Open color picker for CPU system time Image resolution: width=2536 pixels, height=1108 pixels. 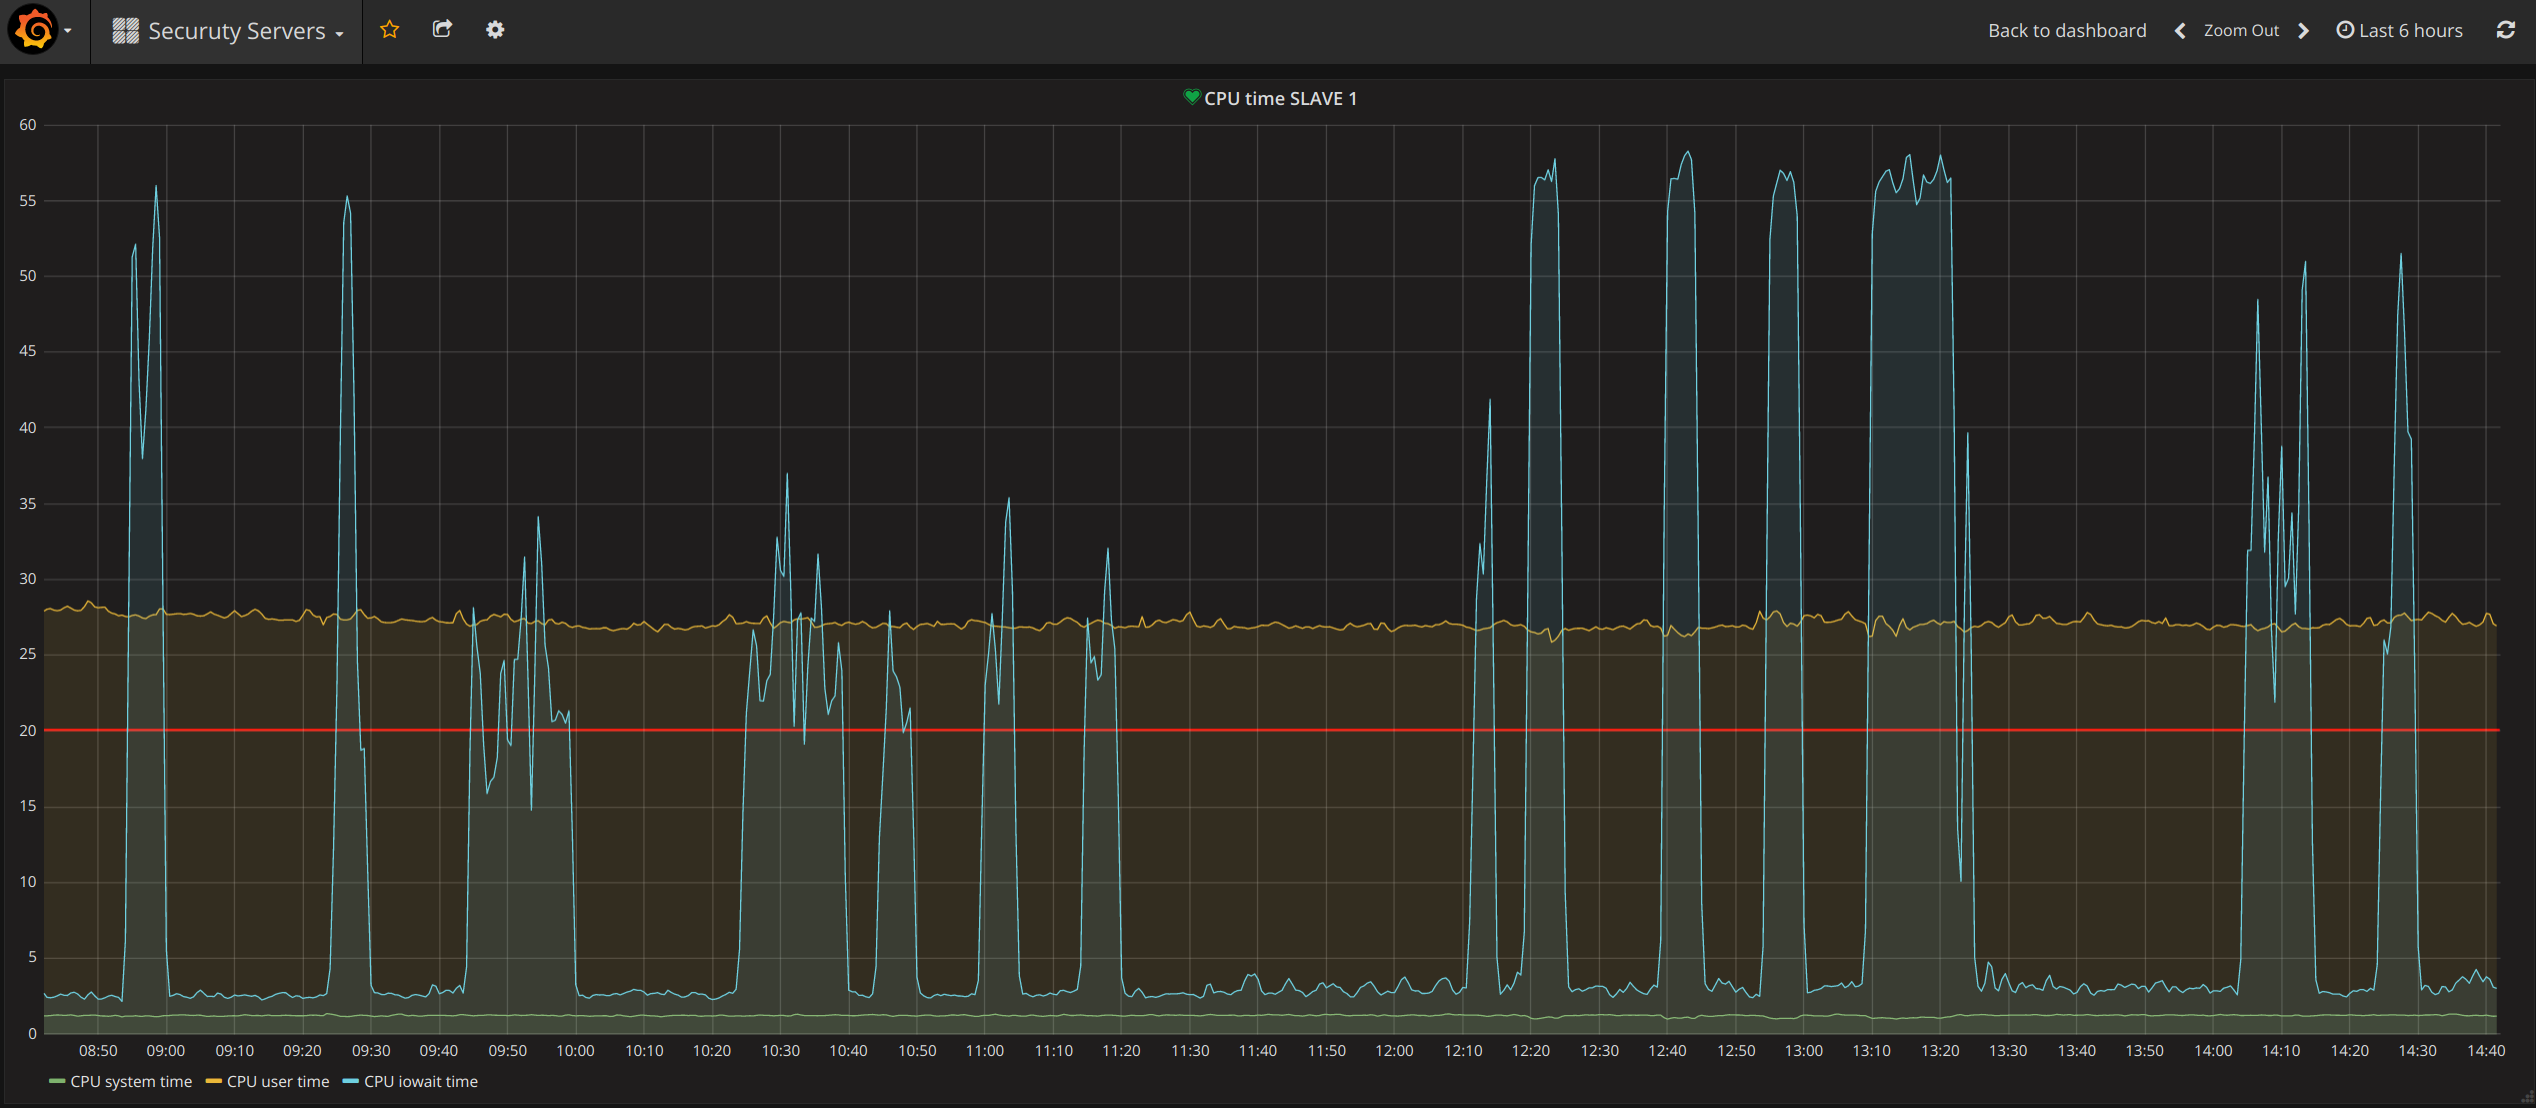click(x=57, y=1081)
